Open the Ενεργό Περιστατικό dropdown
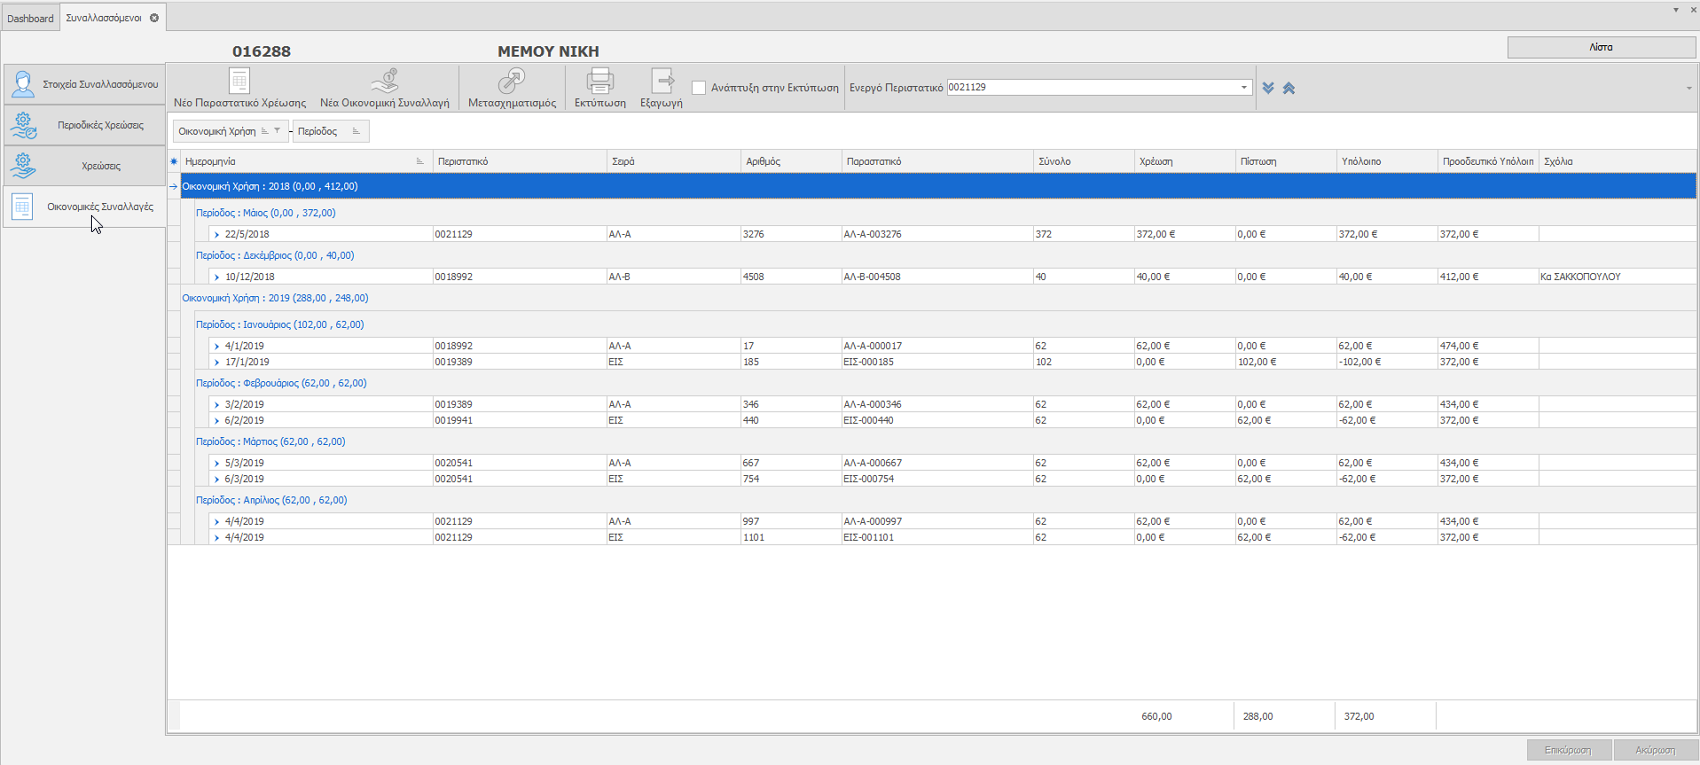 [x=1244, y=88]
